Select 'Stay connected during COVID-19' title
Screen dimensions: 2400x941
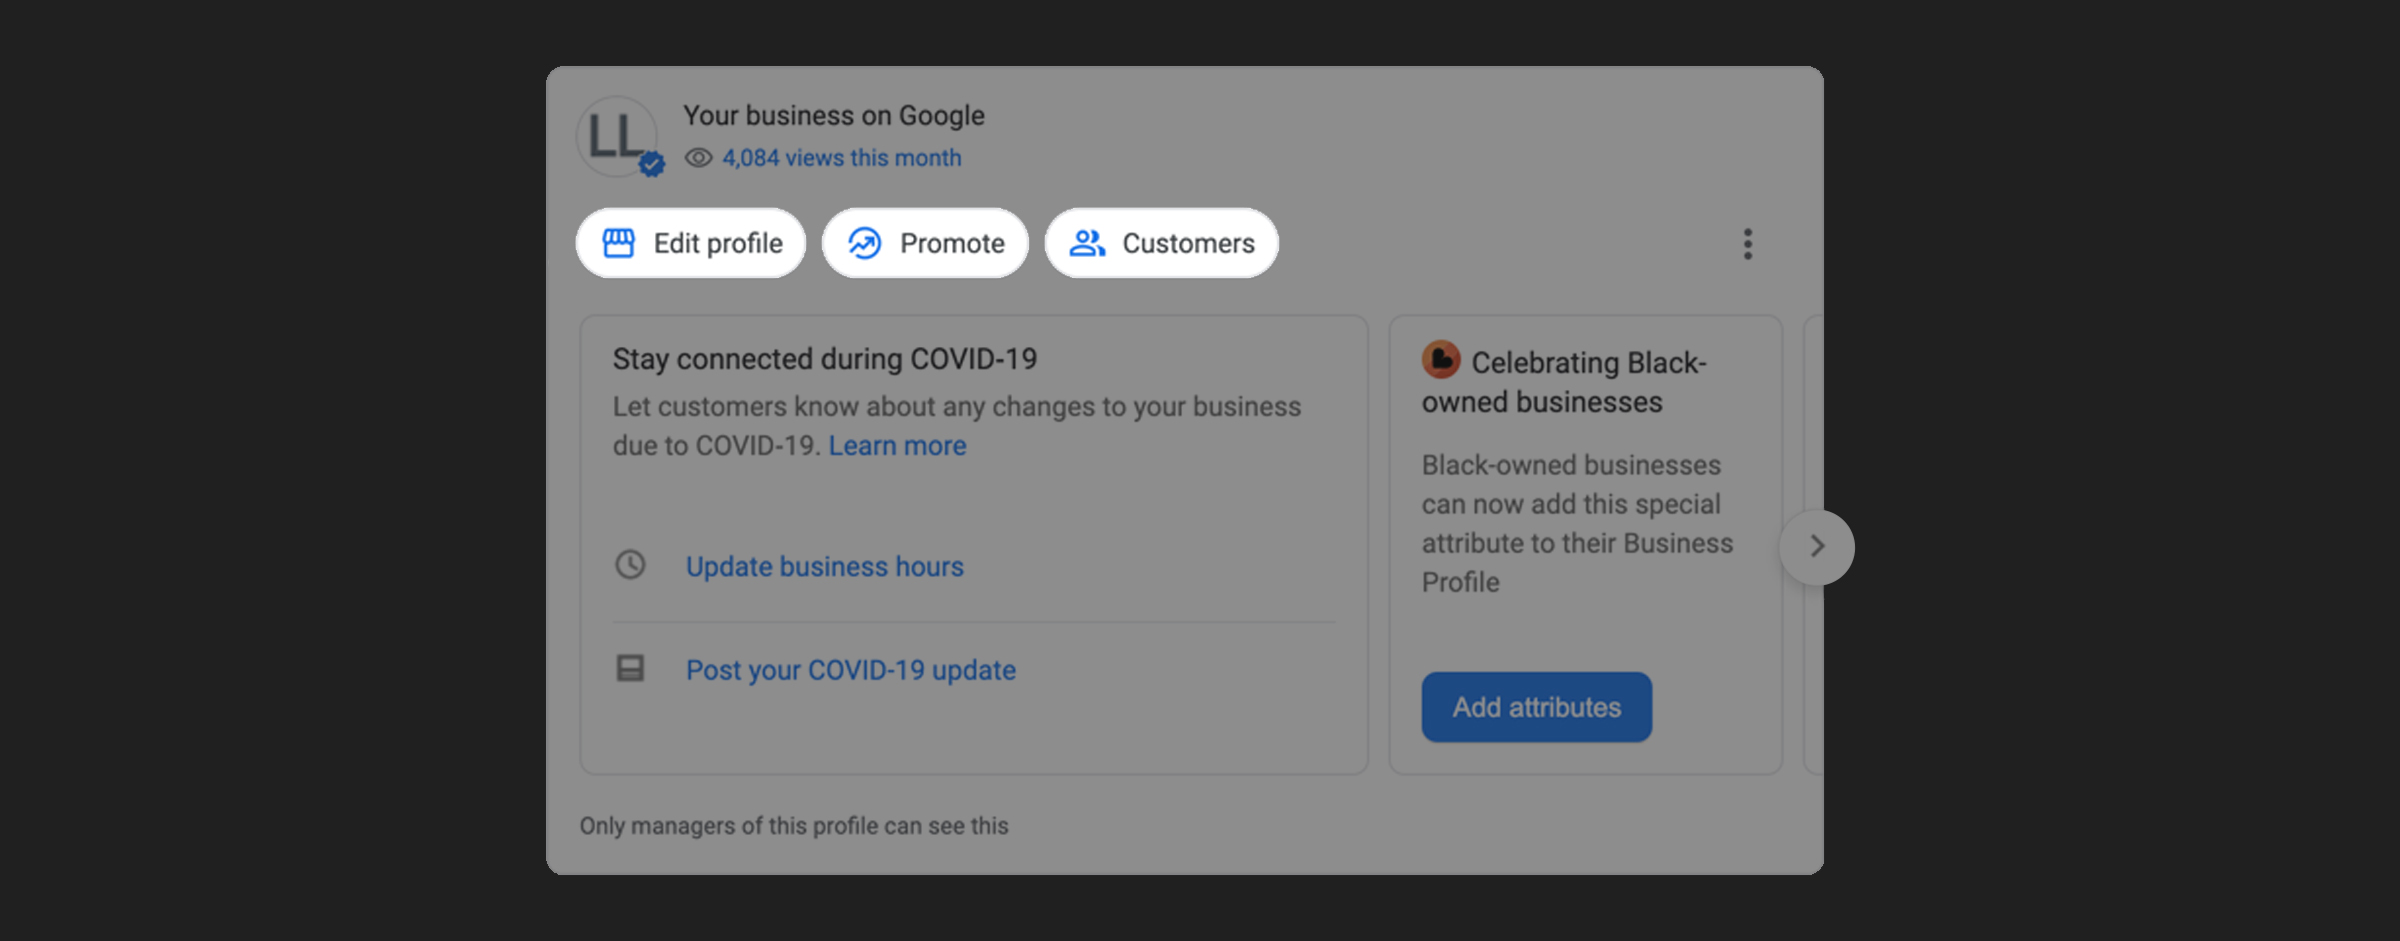point(825,359)
